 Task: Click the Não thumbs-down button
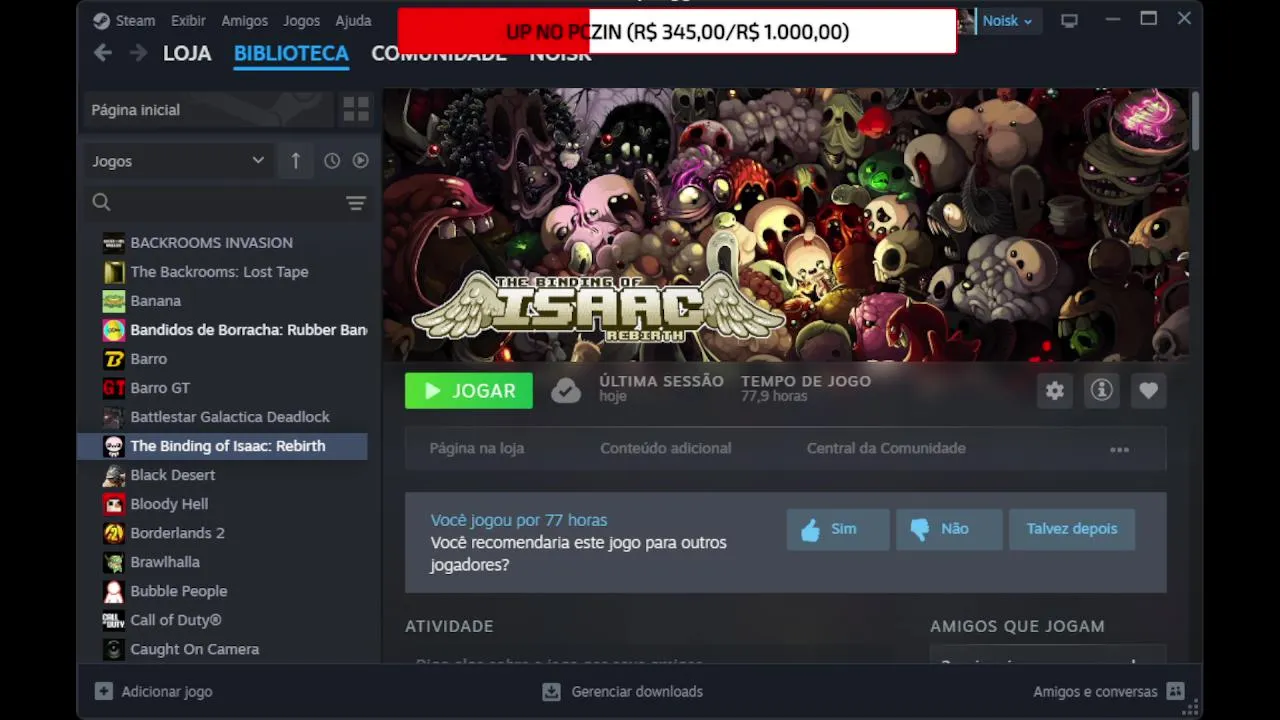coord(949,529)
